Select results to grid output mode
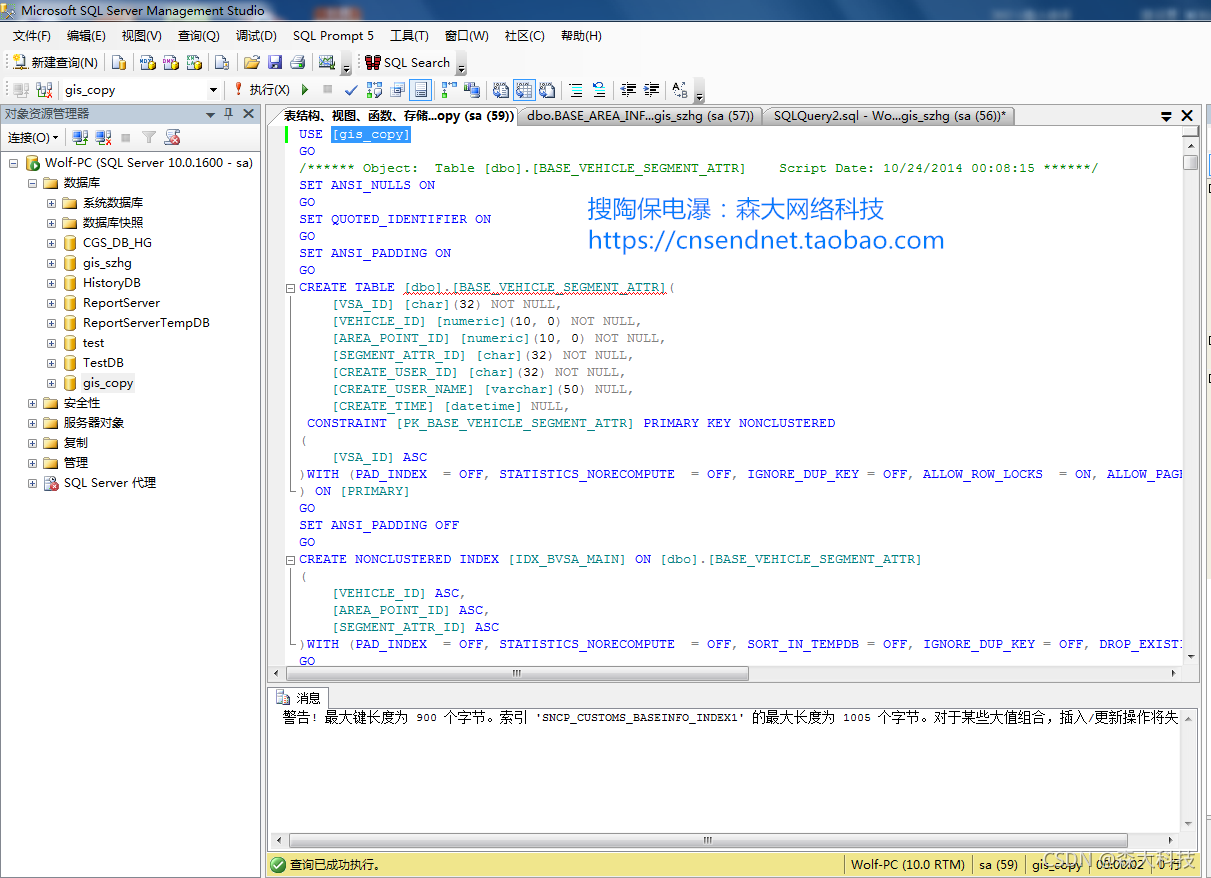Screen dimensions: 1211x878 point(524,90)
